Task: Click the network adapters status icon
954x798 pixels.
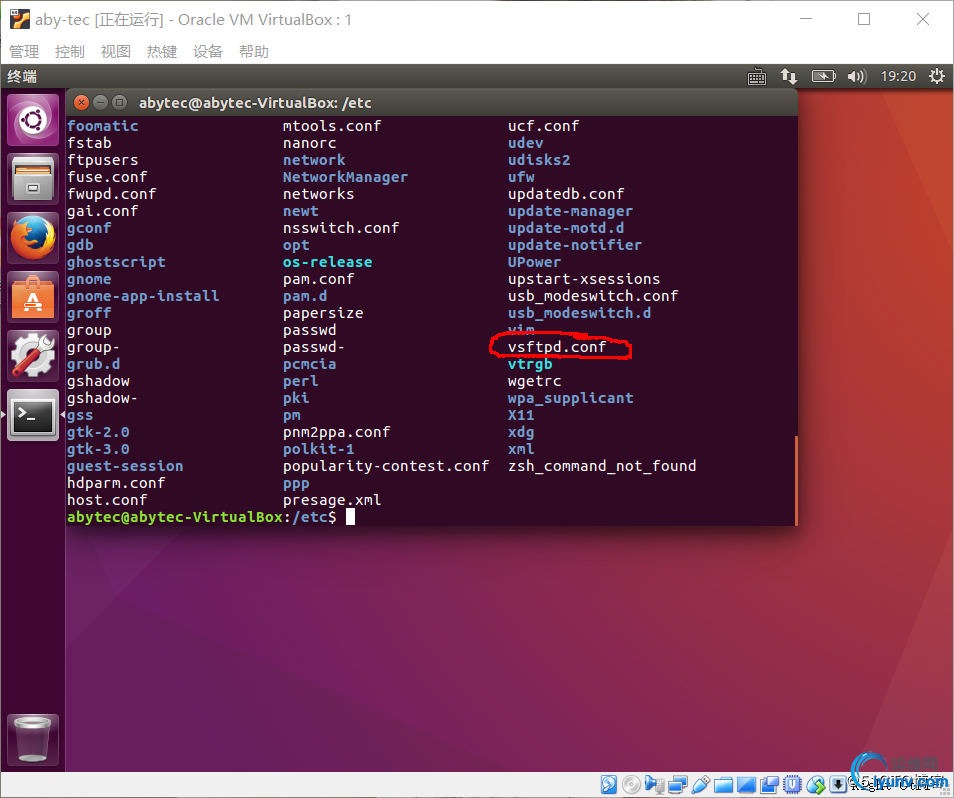Action: tap(678, 784)
